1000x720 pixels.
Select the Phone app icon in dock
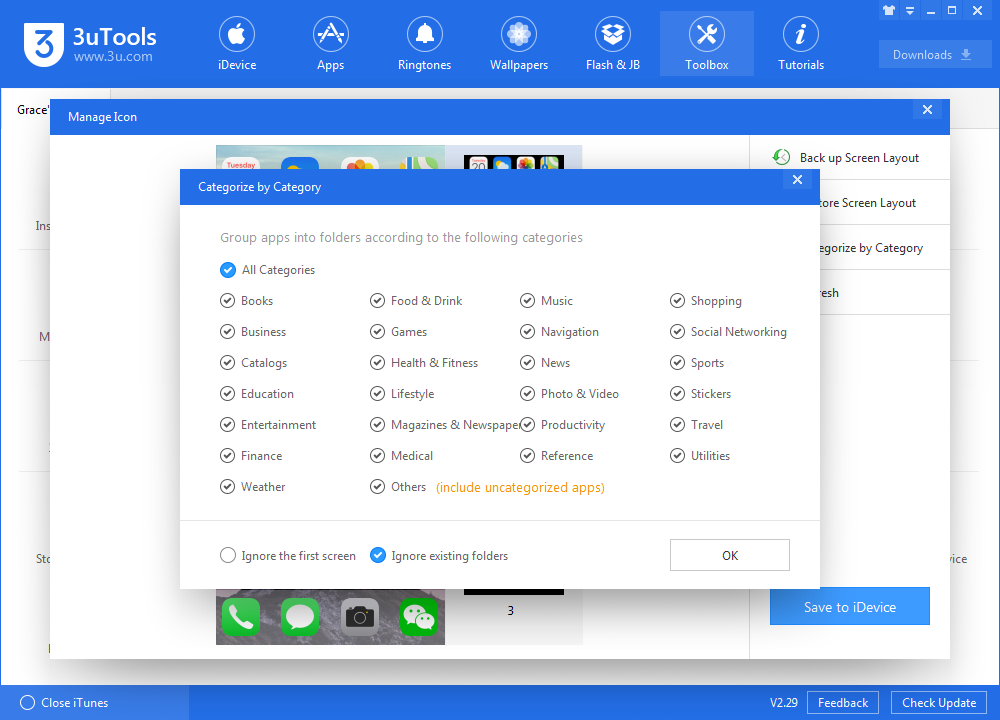(241, 617)
